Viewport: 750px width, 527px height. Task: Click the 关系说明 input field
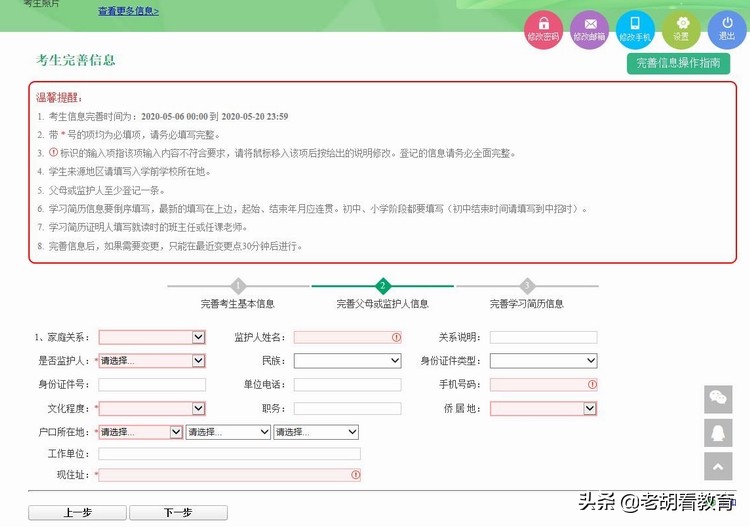[543, 337]
